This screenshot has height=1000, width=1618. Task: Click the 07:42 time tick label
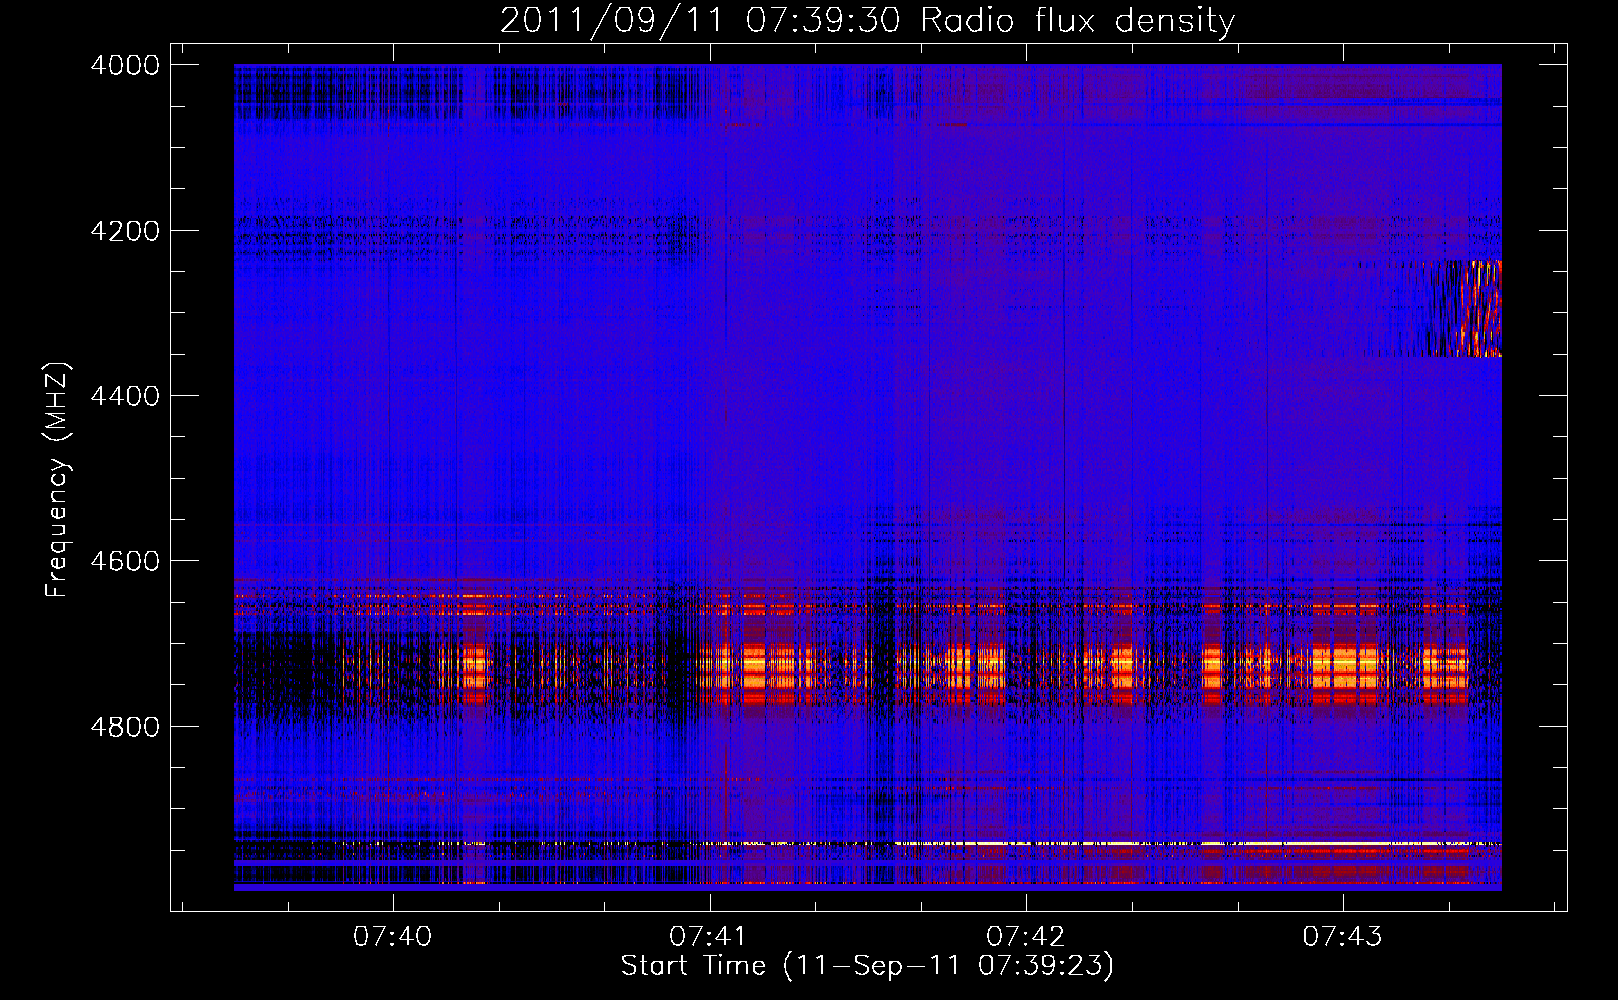[x=1026, y=936]
